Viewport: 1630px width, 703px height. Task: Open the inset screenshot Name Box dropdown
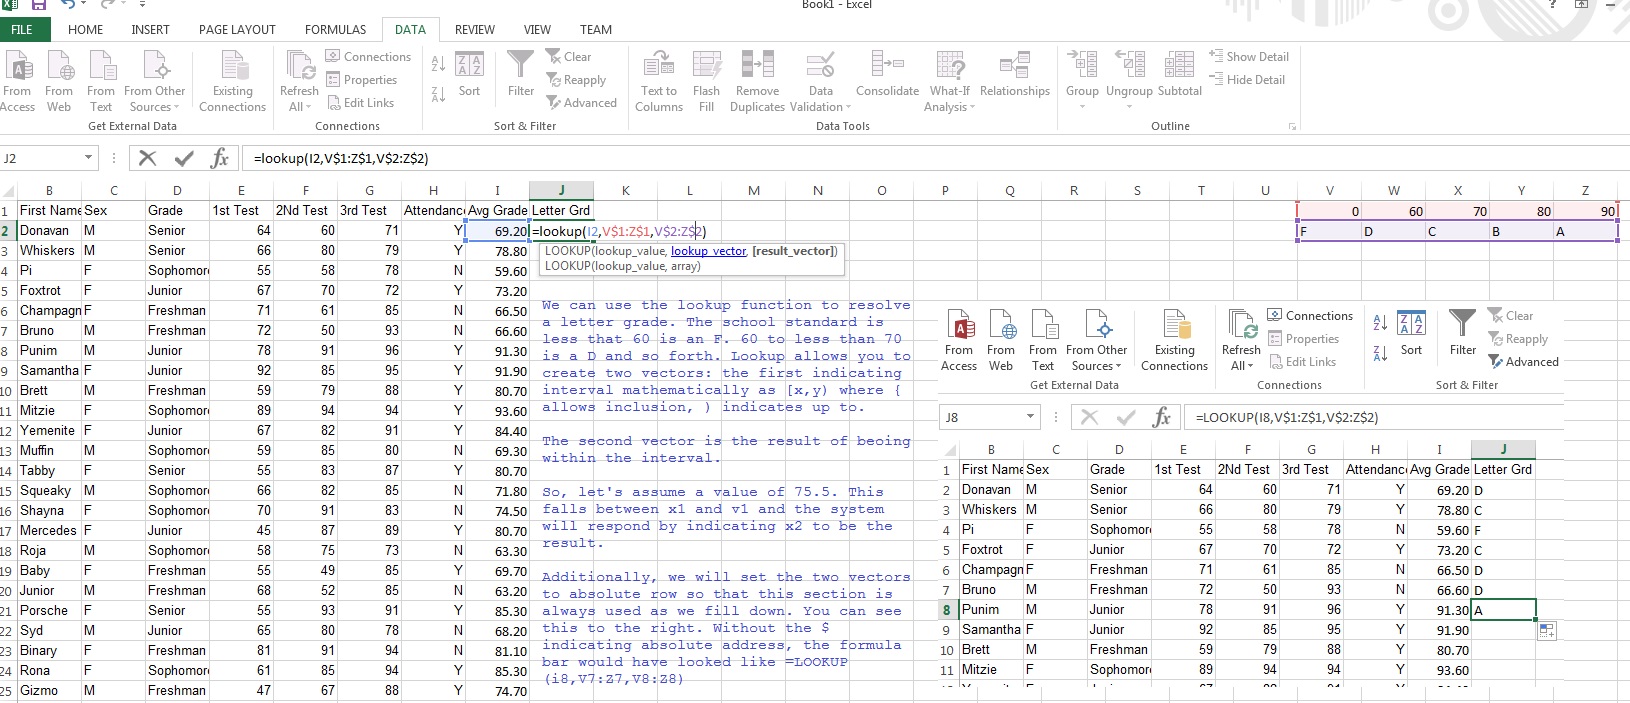[1031, 417]
